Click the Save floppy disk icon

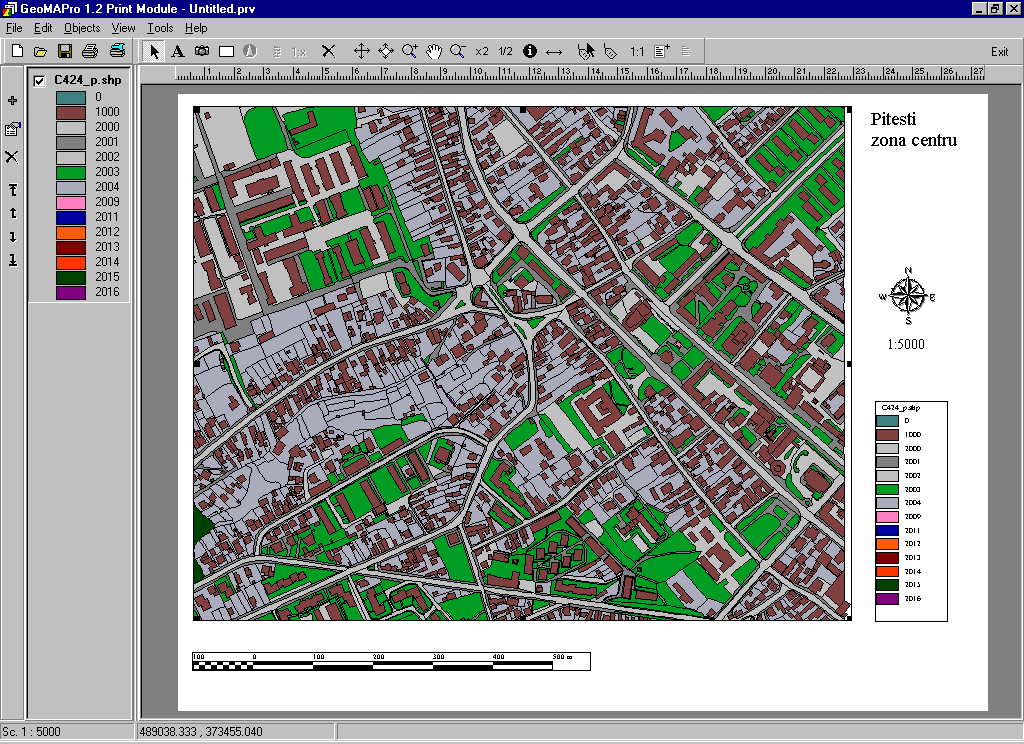pyautogui.click(x=65, y=51)
